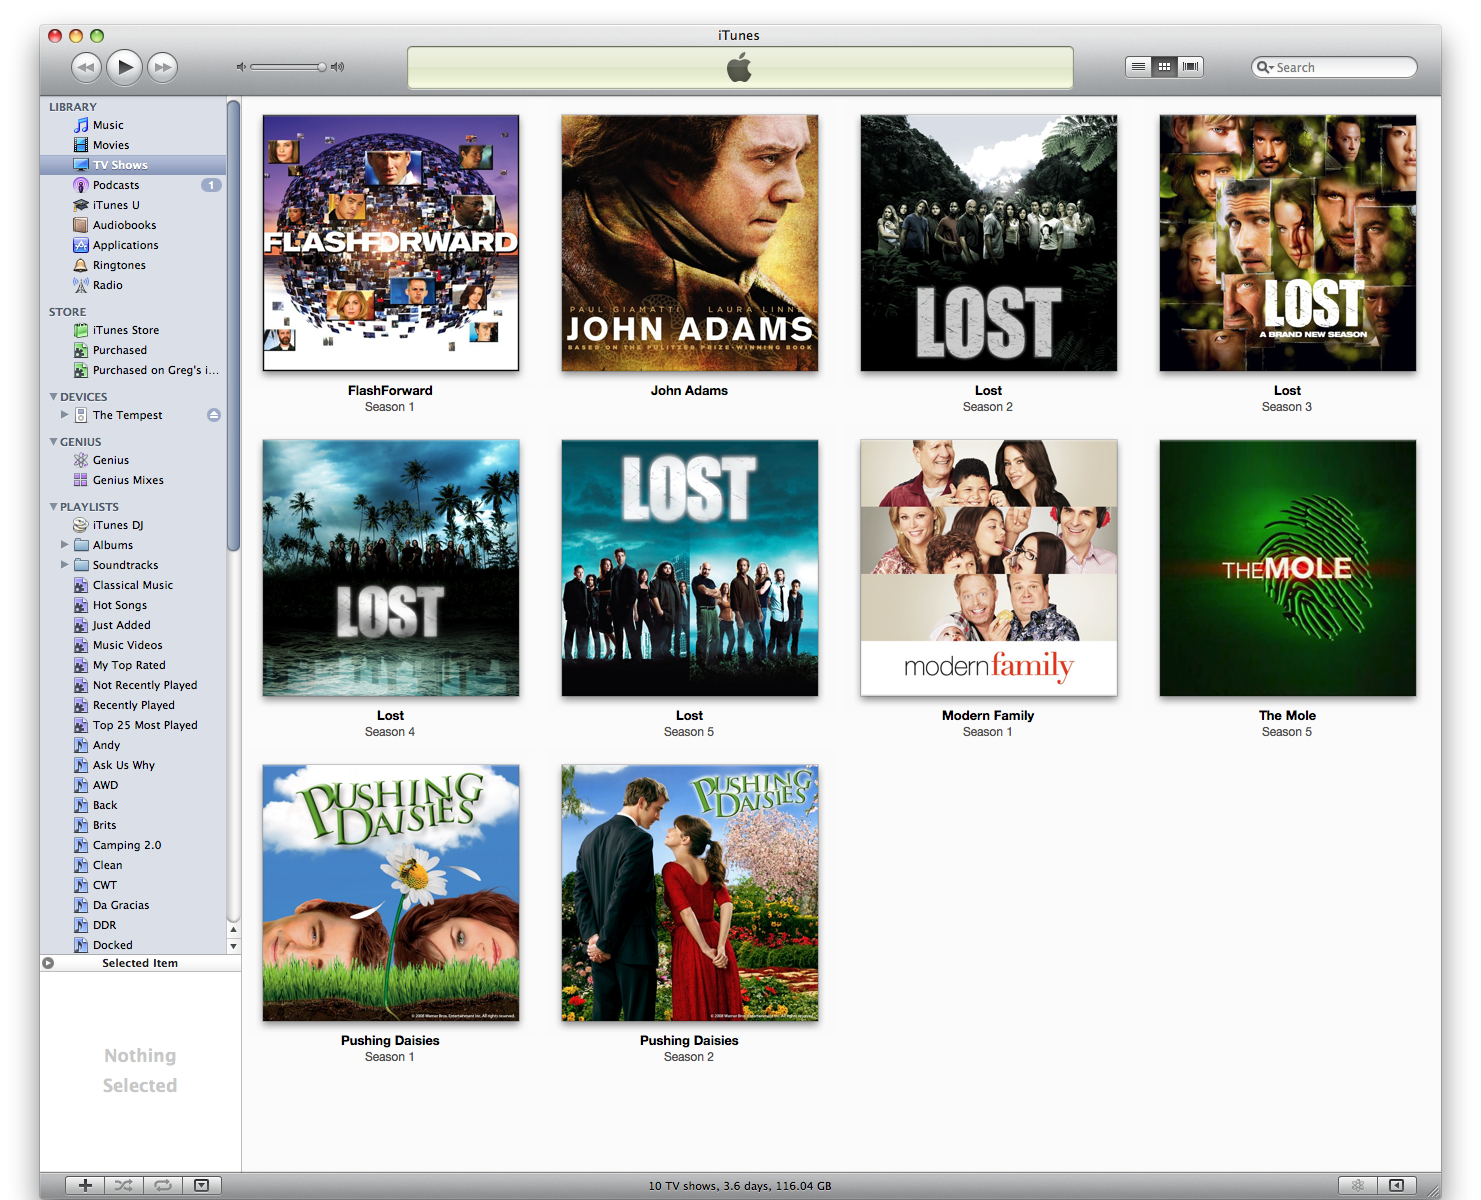Create a new playlist with plus button
This screenshot has height=1200, width=1481.
tap(85, 1185)
